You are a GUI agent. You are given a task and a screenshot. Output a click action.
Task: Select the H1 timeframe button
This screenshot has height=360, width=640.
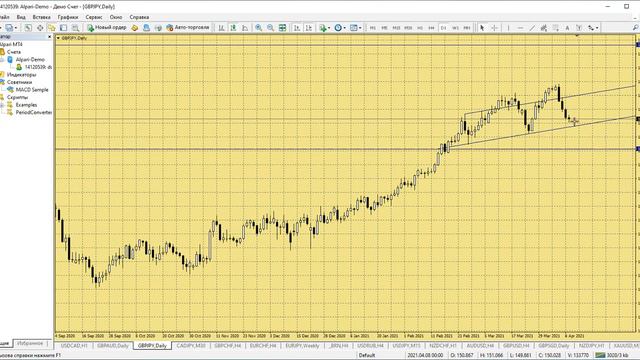coord(420,28)
